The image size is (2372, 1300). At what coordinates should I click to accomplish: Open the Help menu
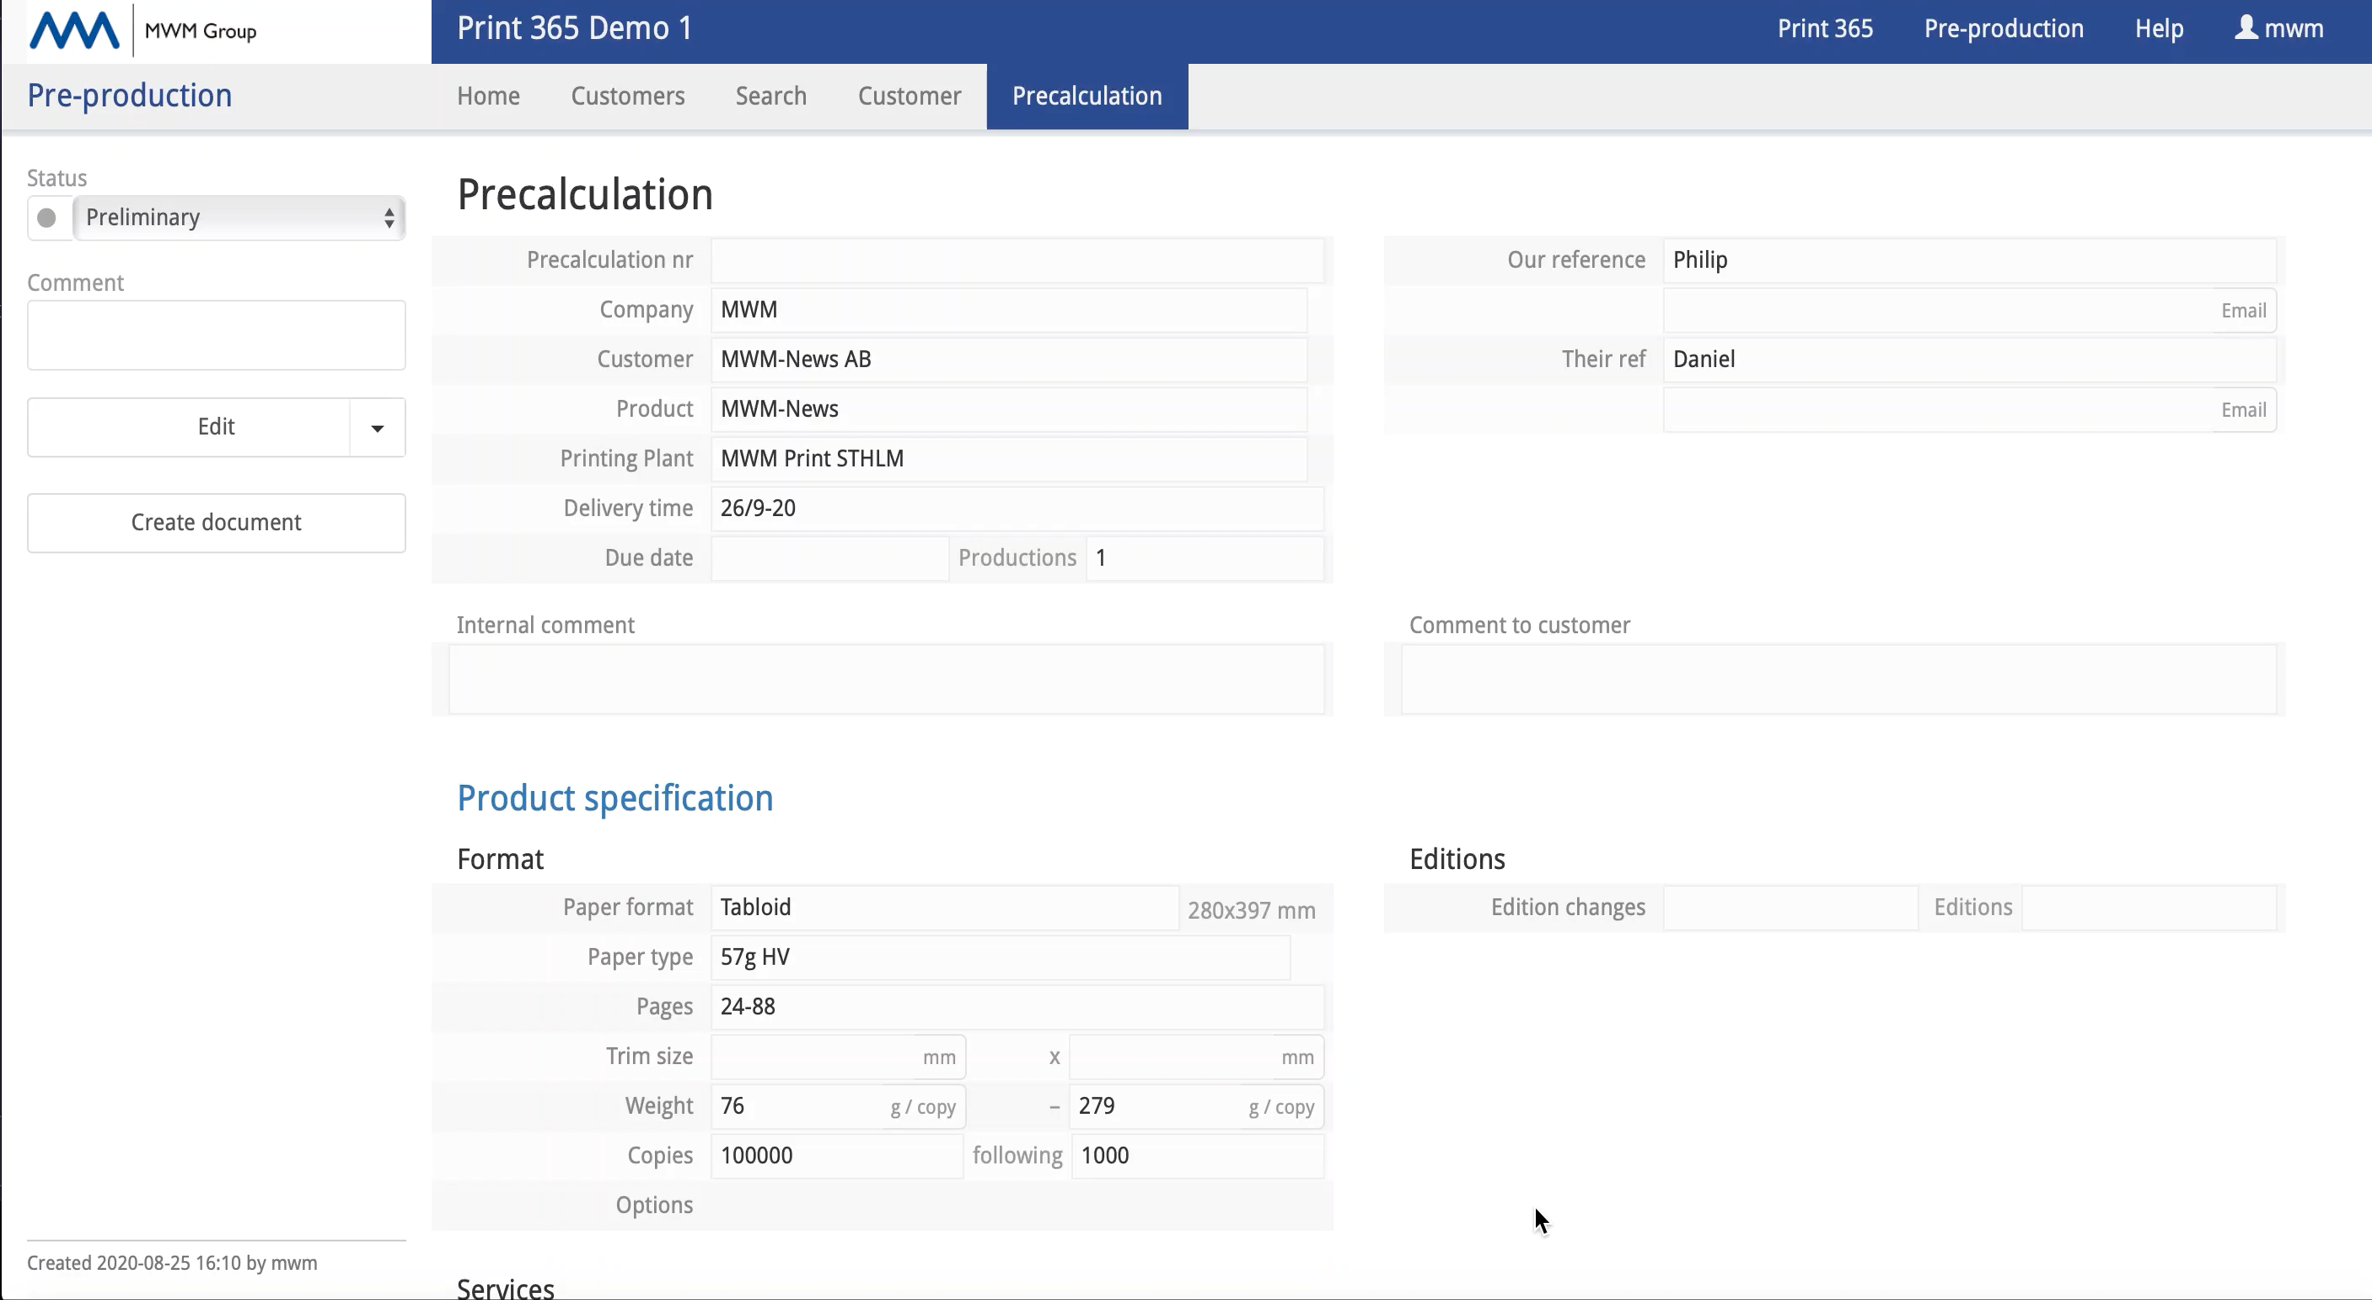pyautogui.click(x=2159, y=29)
